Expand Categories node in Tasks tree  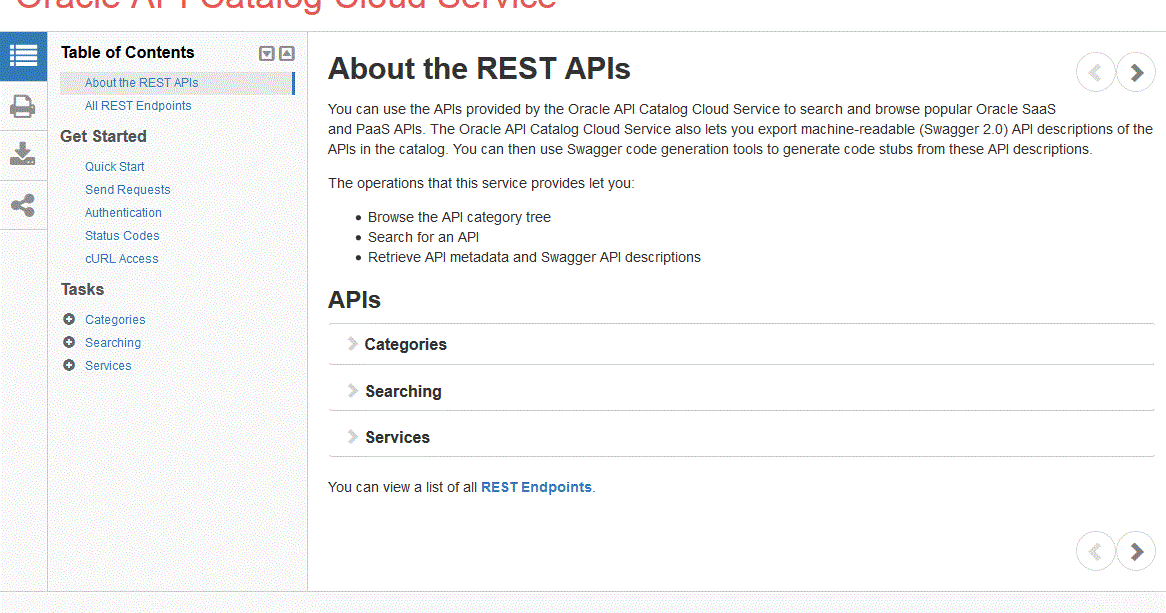click(x=69, y=319)
